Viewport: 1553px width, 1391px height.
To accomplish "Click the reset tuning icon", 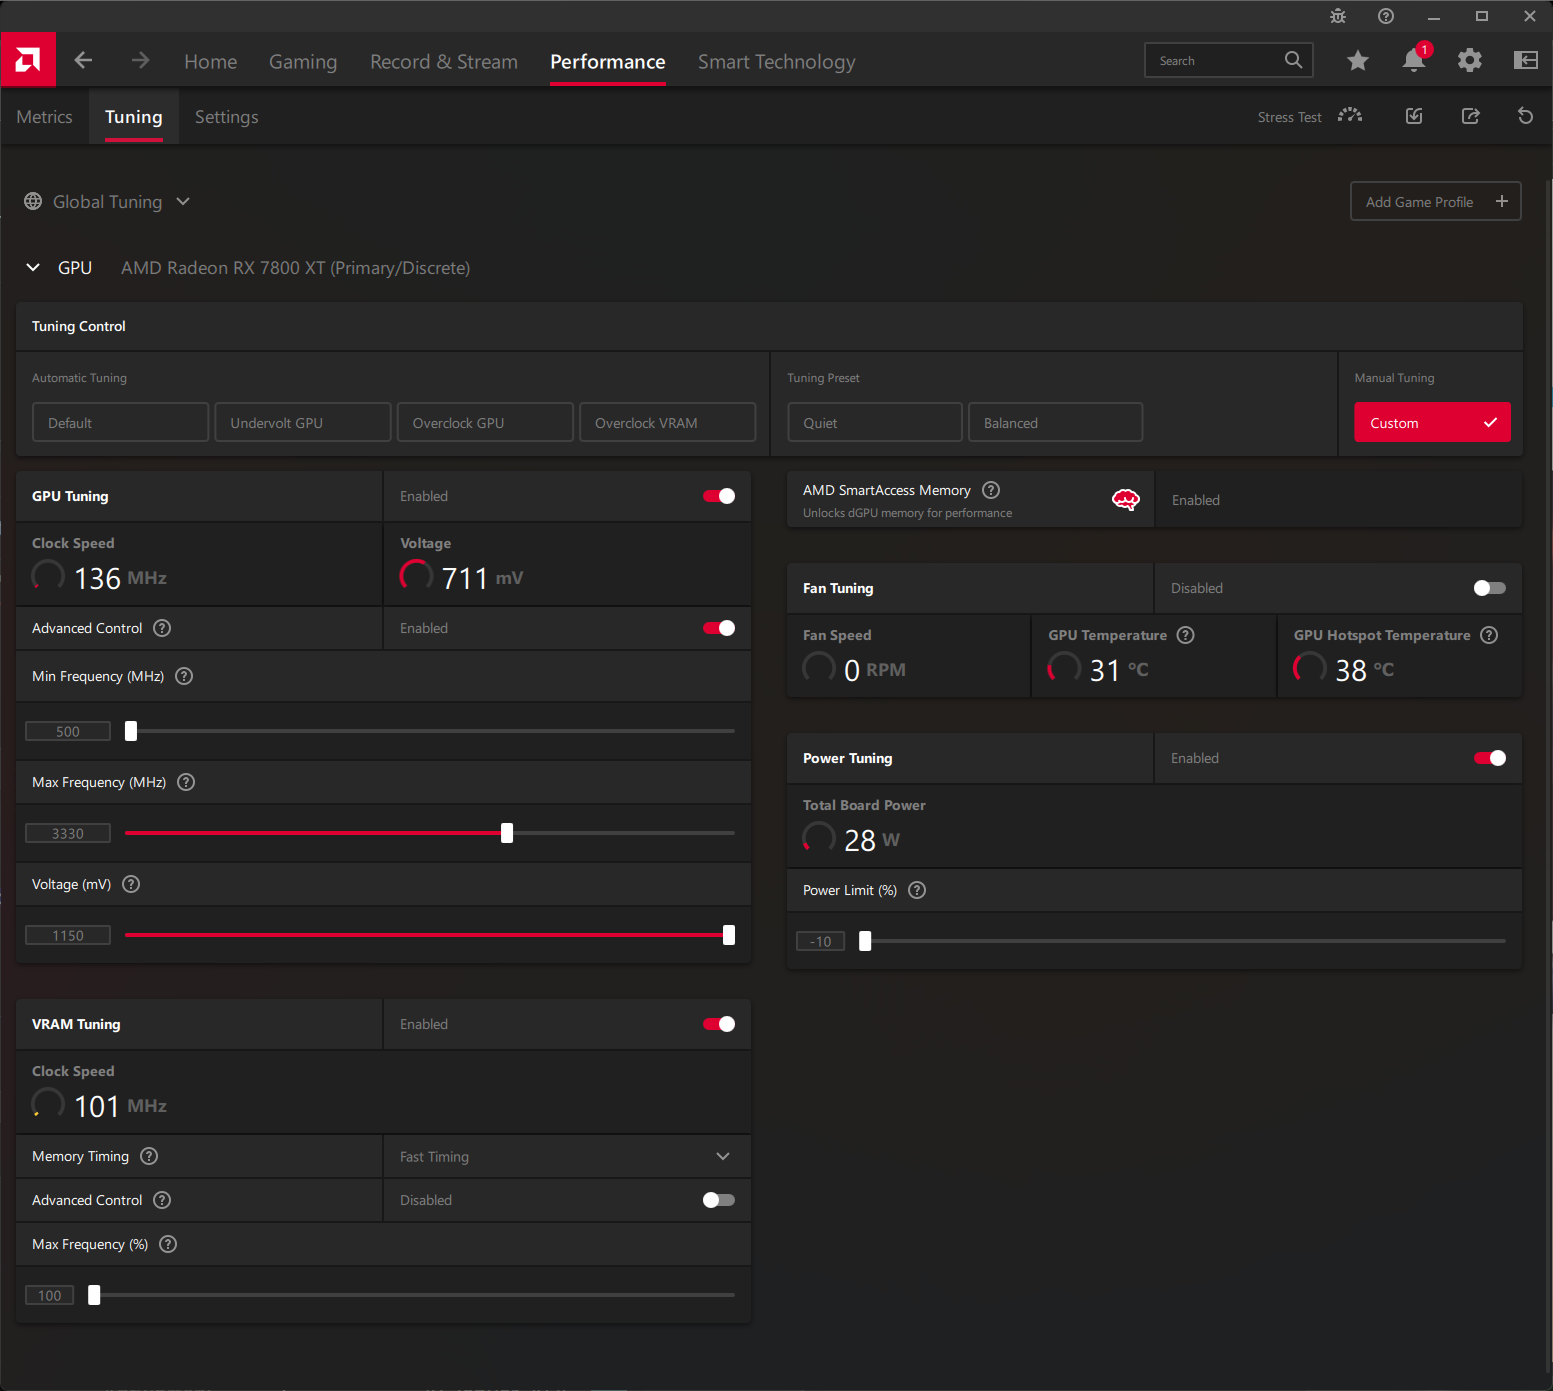I will [x=1526, y=116].
